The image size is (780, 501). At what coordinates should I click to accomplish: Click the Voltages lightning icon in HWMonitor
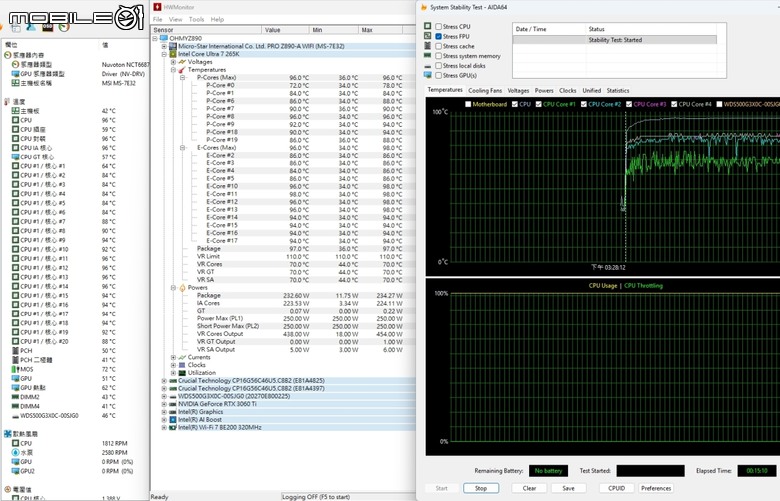pyautogui.click(x=182, y=62)
